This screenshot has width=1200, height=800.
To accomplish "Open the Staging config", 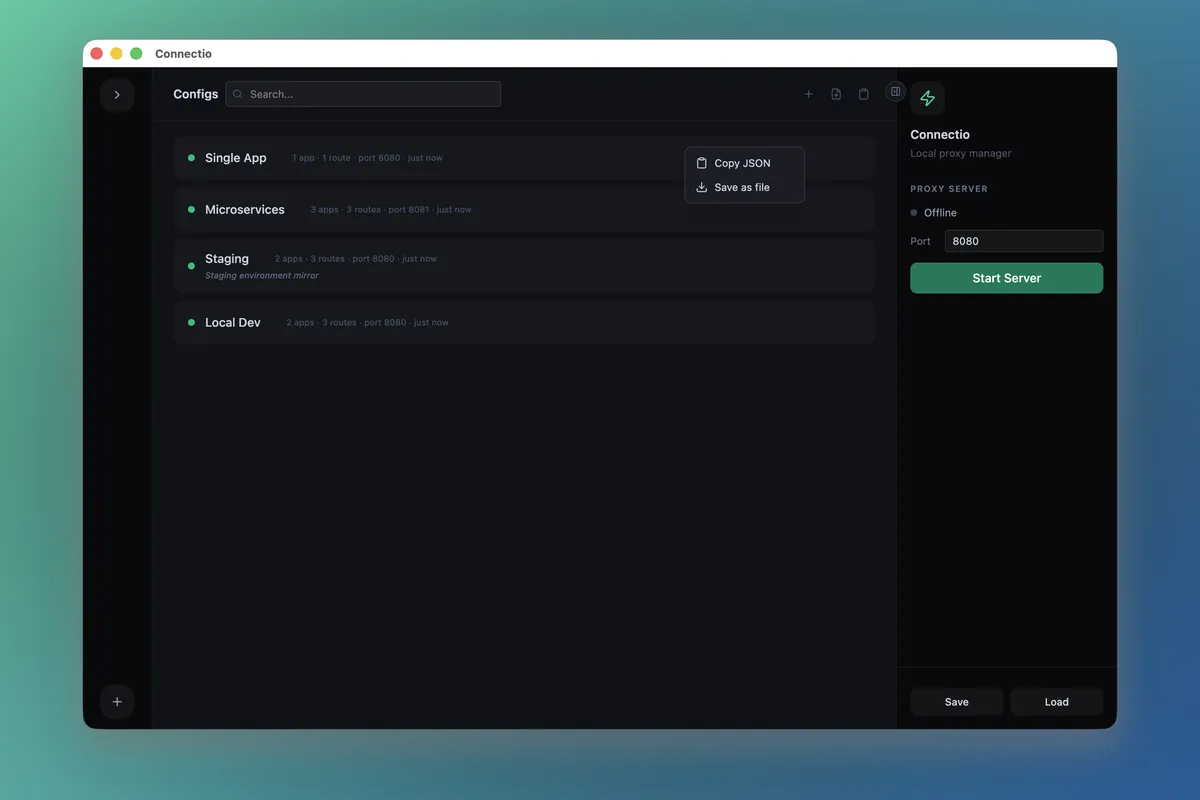I will [x=524, y=266].
